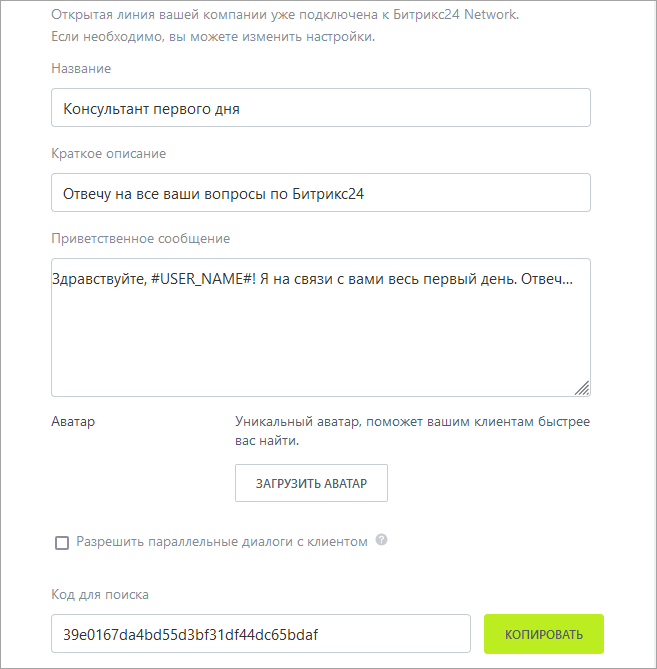The width and height of the screenshot is (657, 669).
Task: Select the Код для поиска code field
Action: click(x=260, y=634)
